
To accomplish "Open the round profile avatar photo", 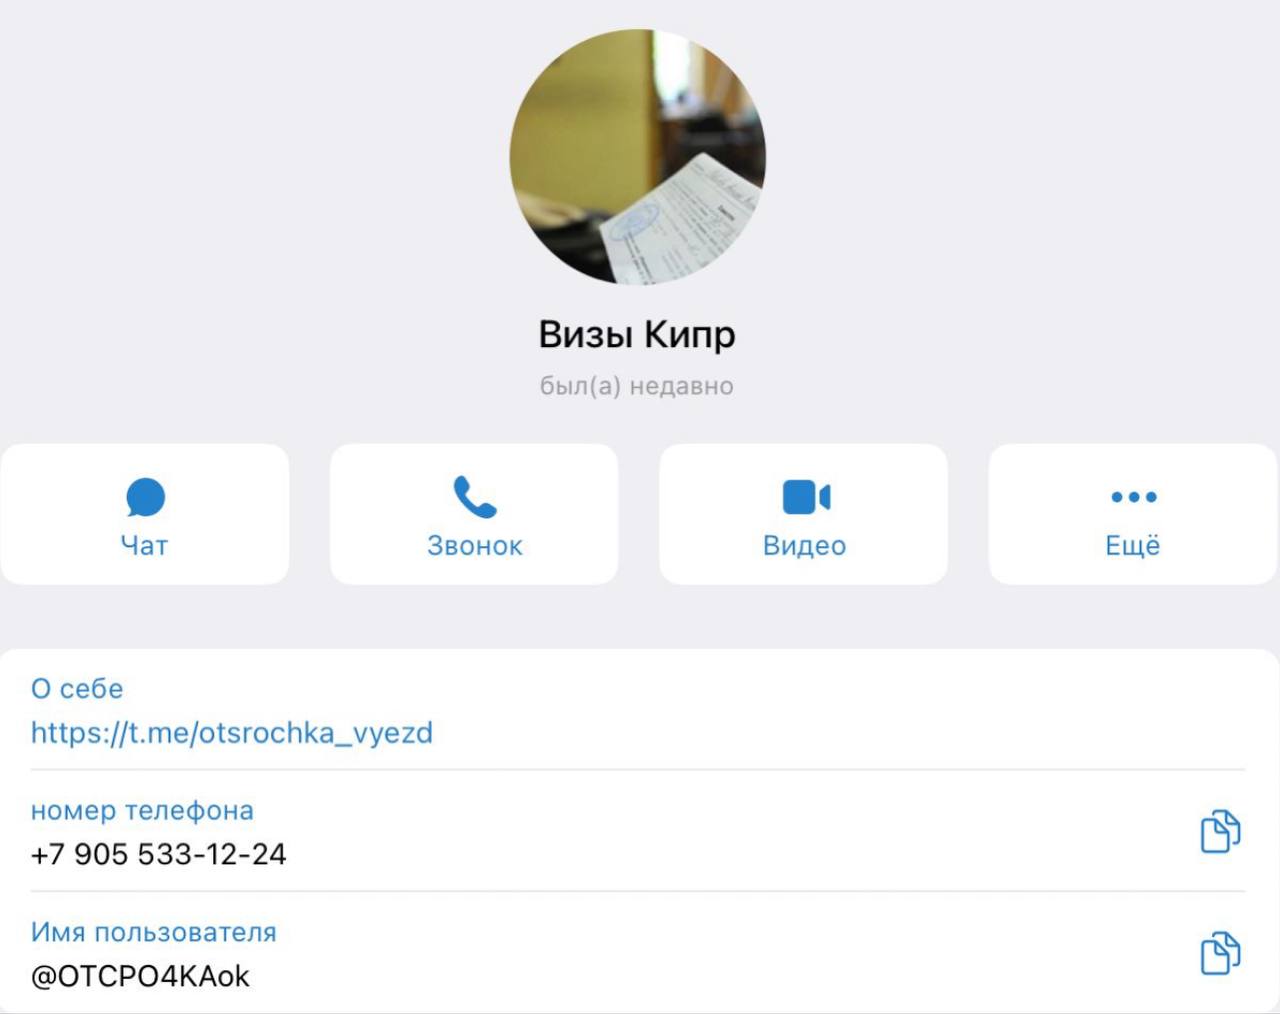I will [x=638, y=157].
